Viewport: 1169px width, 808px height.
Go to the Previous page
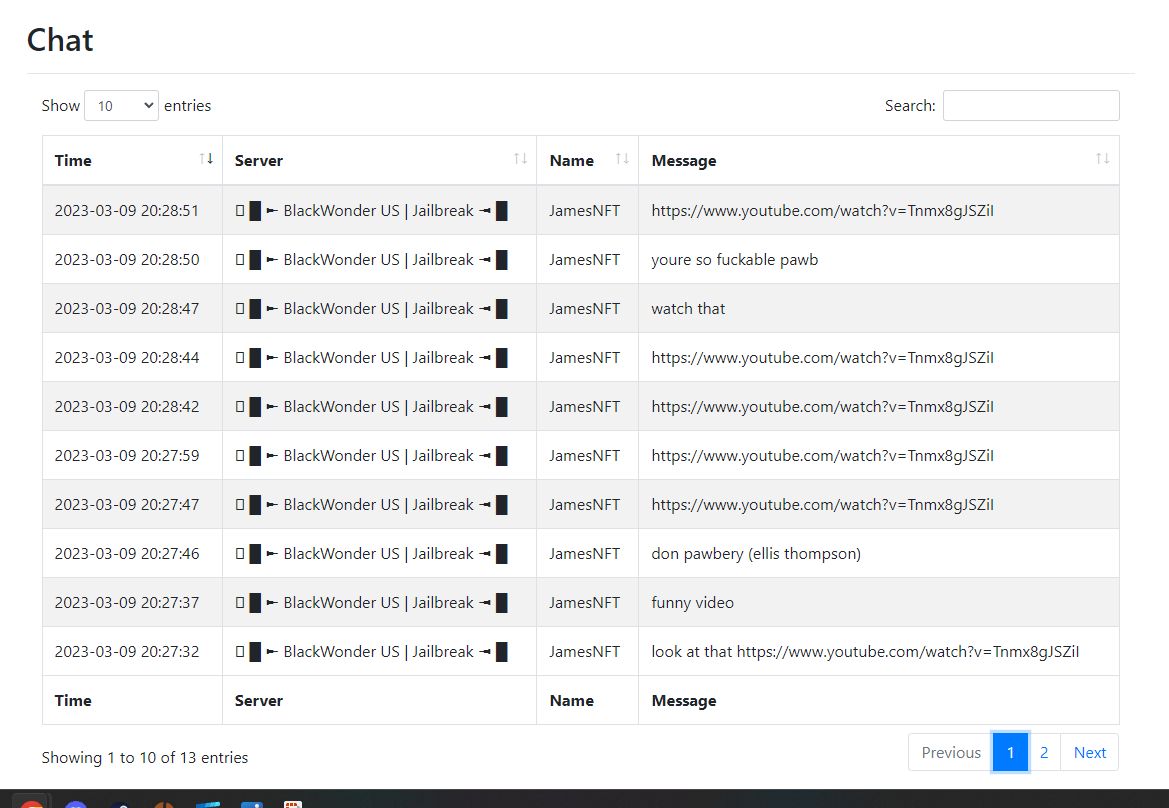coord(951,753)
